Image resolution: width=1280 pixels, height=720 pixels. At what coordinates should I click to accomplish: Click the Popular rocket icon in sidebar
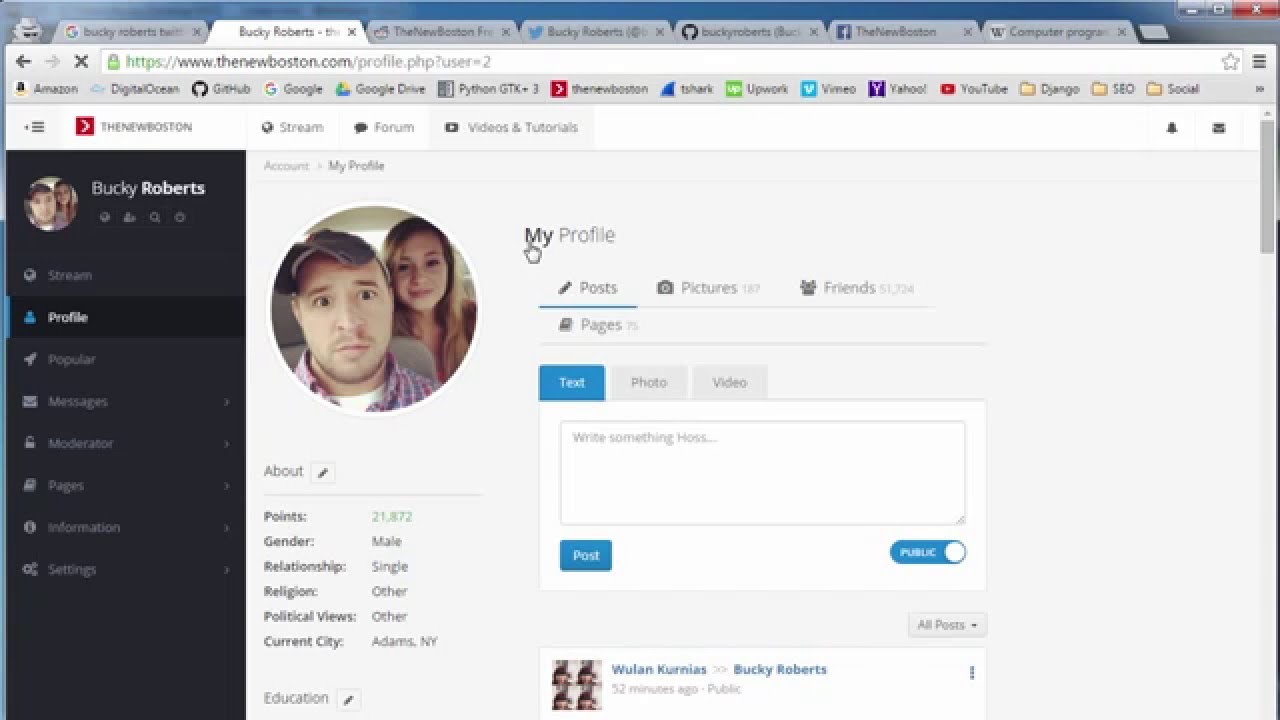point(30,359)
